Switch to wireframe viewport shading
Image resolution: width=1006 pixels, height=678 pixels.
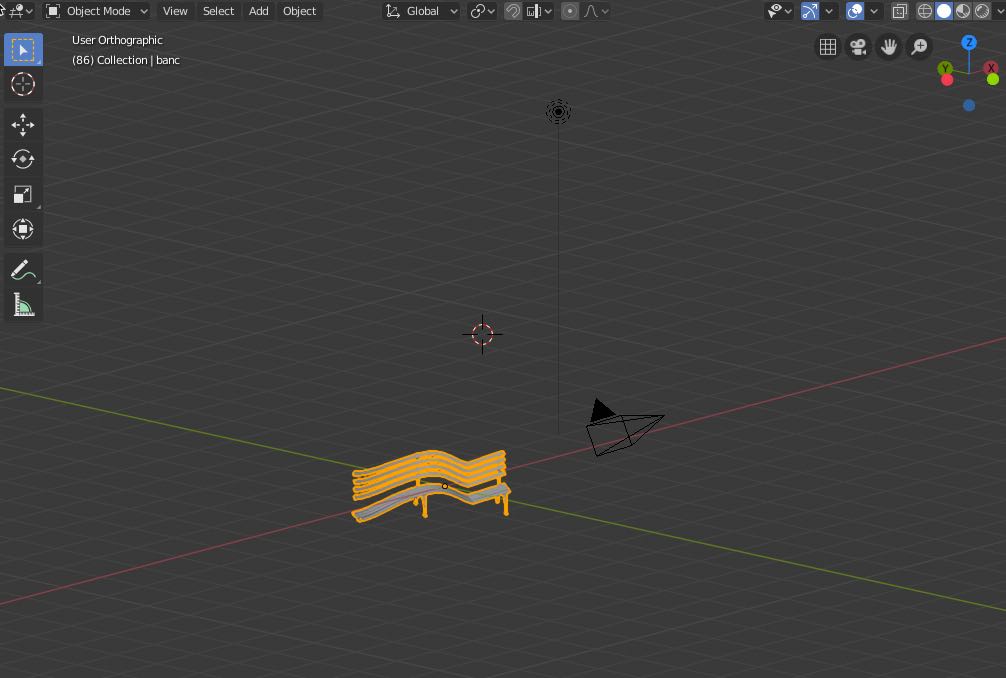(925, 11)
